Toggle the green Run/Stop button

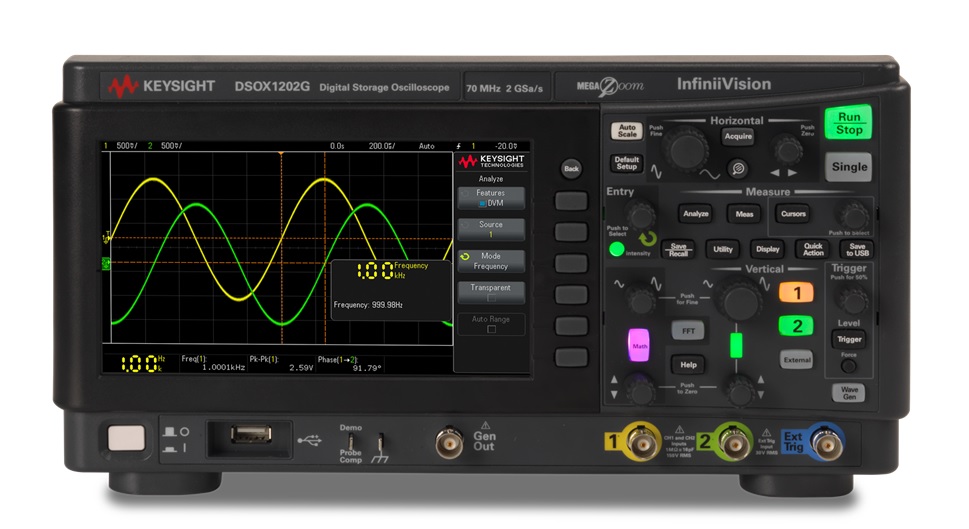pyautogui.click(x=848, y=123)
